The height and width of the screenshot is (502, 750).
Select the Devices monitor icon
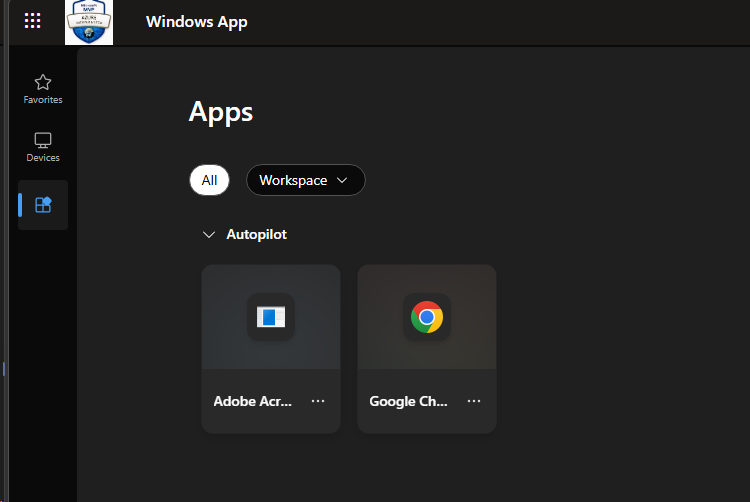43,140
